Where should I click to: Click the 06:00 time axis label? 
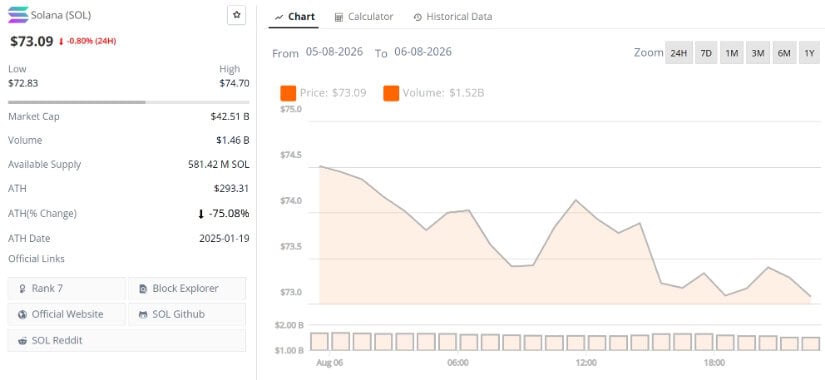458,363
